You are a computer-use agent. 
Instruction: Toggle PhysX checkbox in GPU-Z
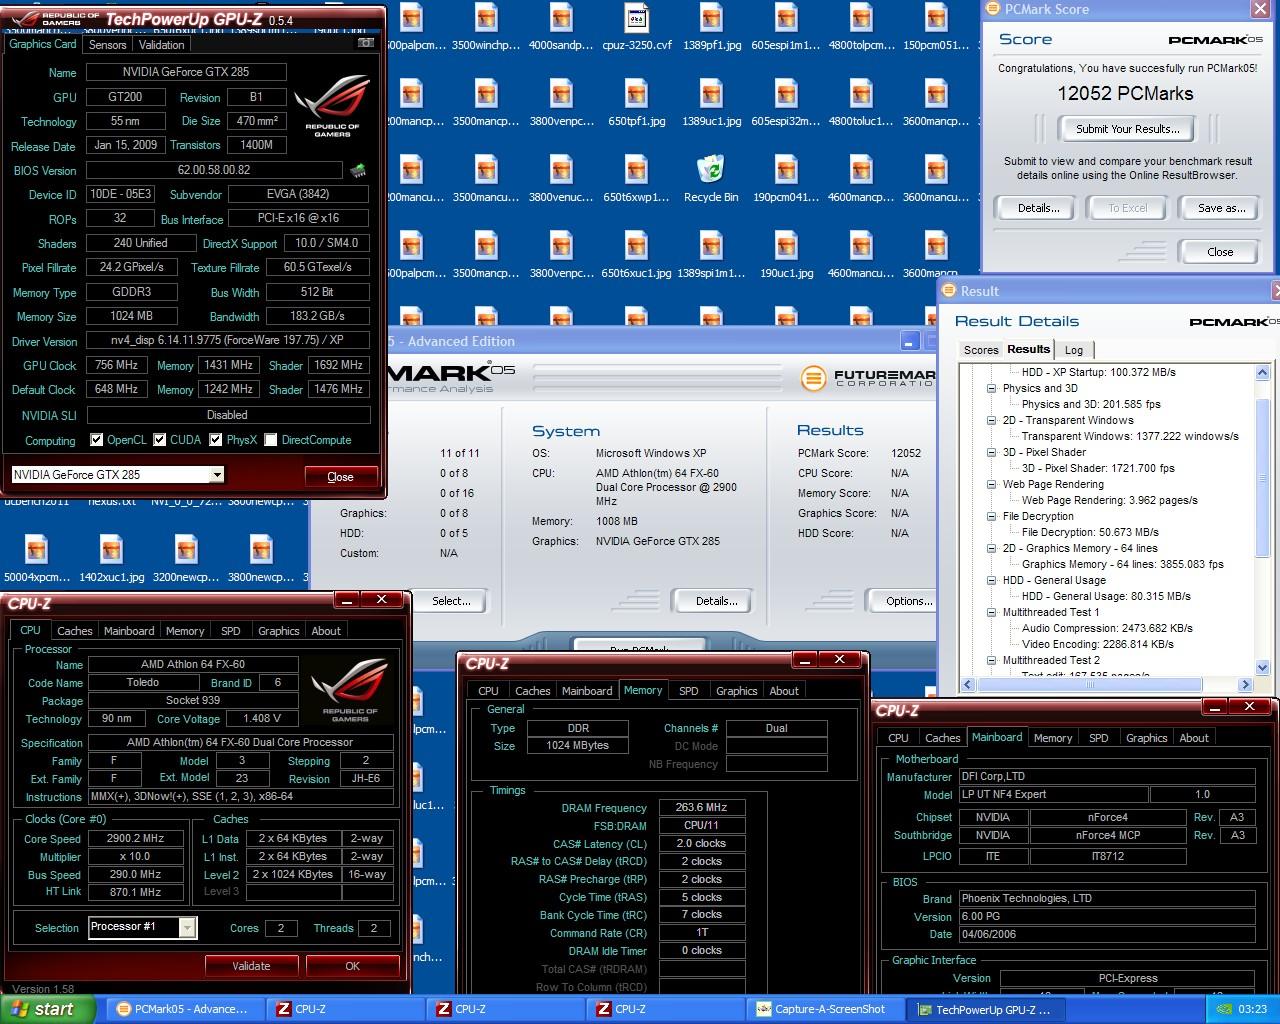216,440
